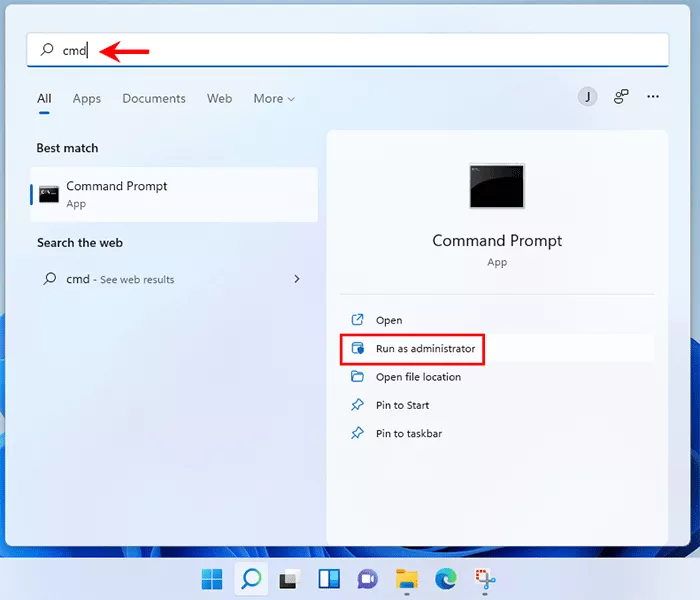The height and width of the screenshot is (600, 700).
Task: Click the Command Prompt title text
Action: click(x=497, y=241)
